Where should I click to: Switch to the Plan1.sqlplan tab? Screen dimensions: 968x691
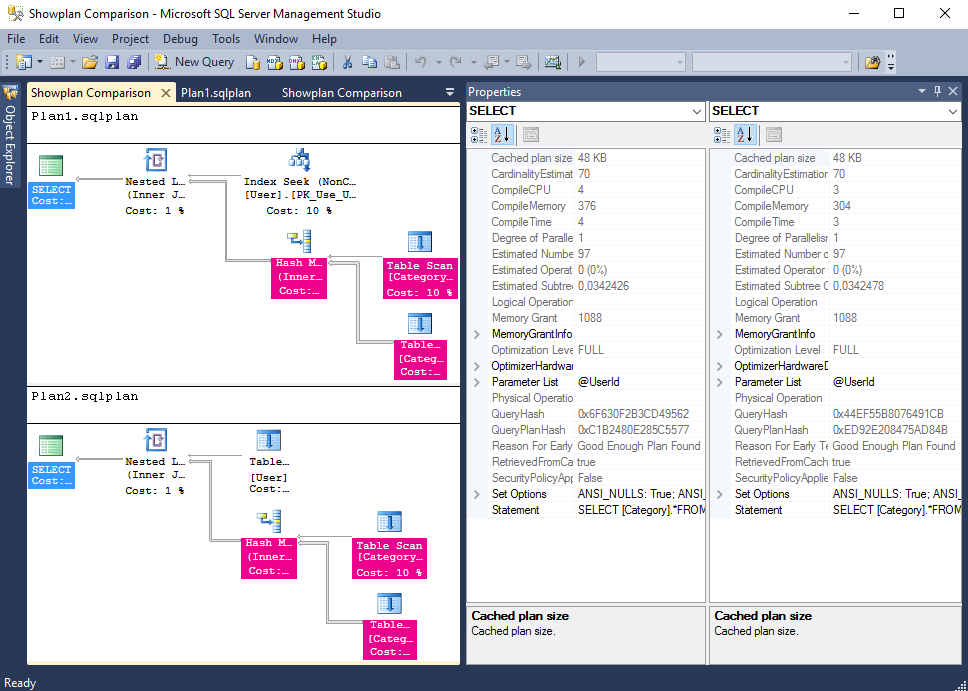pos(216,93)
